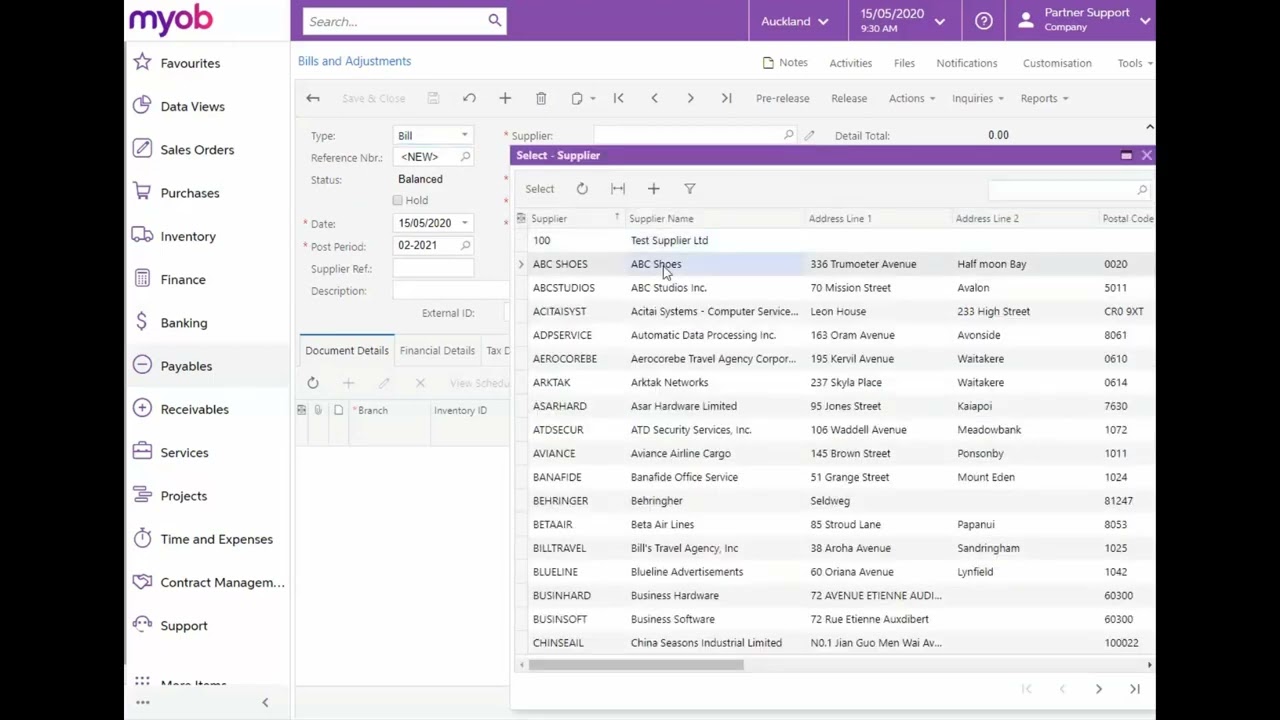1280x720 pixels.
Task: Open Files panel
Action: coord(904,63)
